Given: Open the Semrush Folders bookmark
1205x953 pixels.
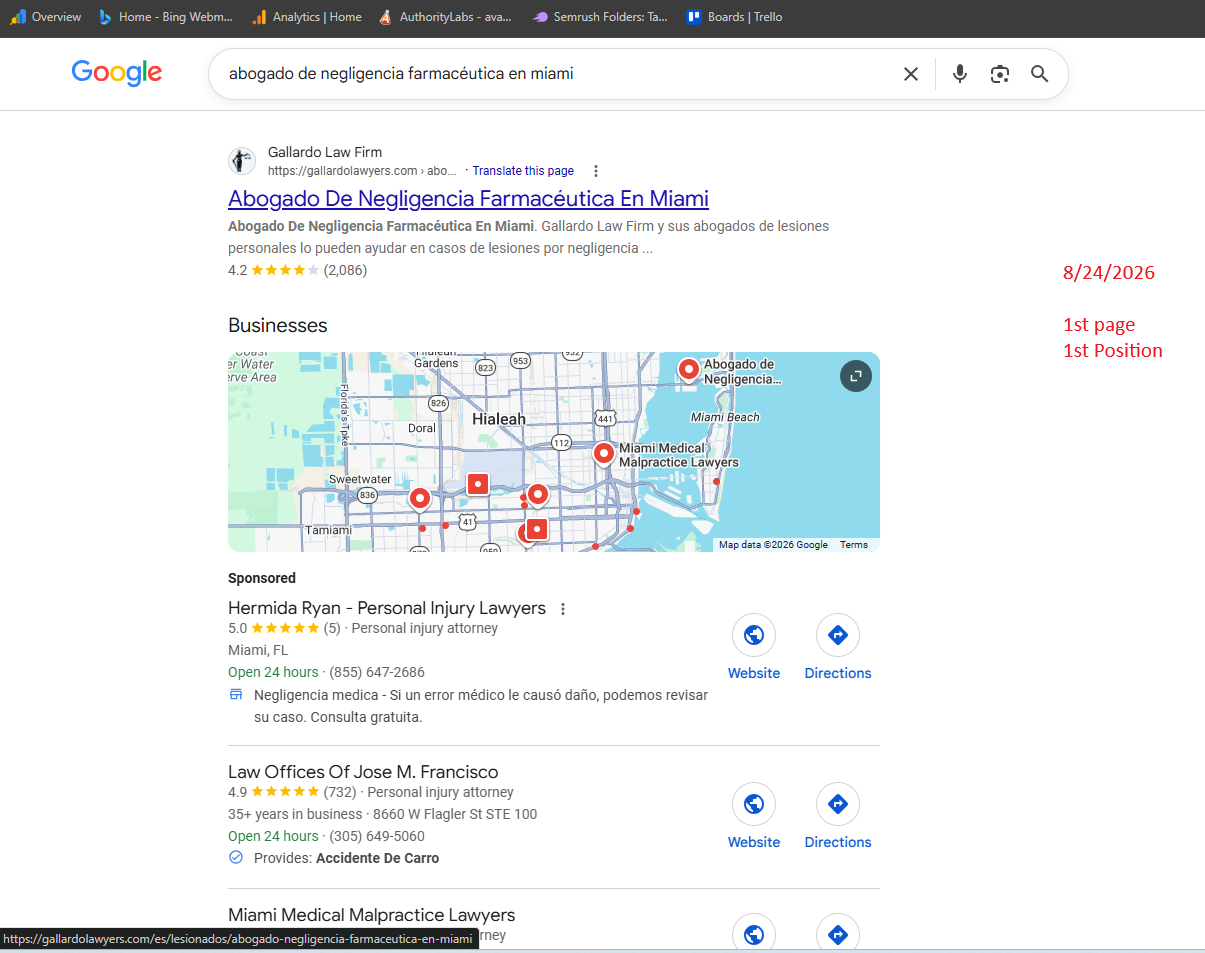Looking at the screenshot, I should click(601, 17).
